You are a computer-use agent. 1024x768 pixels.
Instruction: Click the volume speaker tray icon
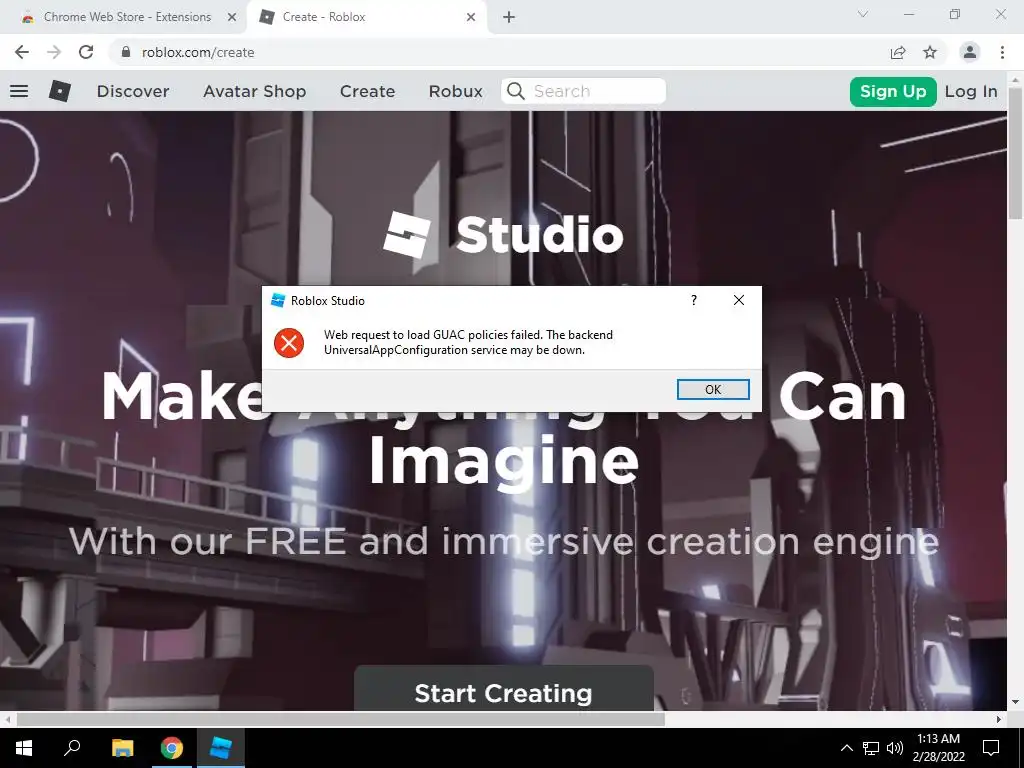[895, 748]
